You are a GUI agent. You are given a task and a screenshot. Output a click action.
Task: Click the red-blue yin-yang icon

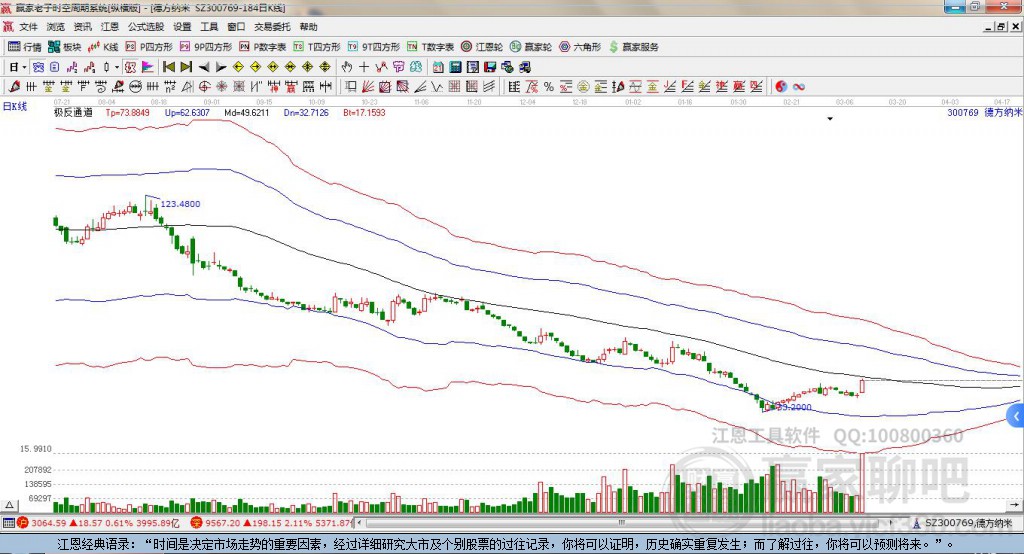pyautogui.click(x=781, y=87)
